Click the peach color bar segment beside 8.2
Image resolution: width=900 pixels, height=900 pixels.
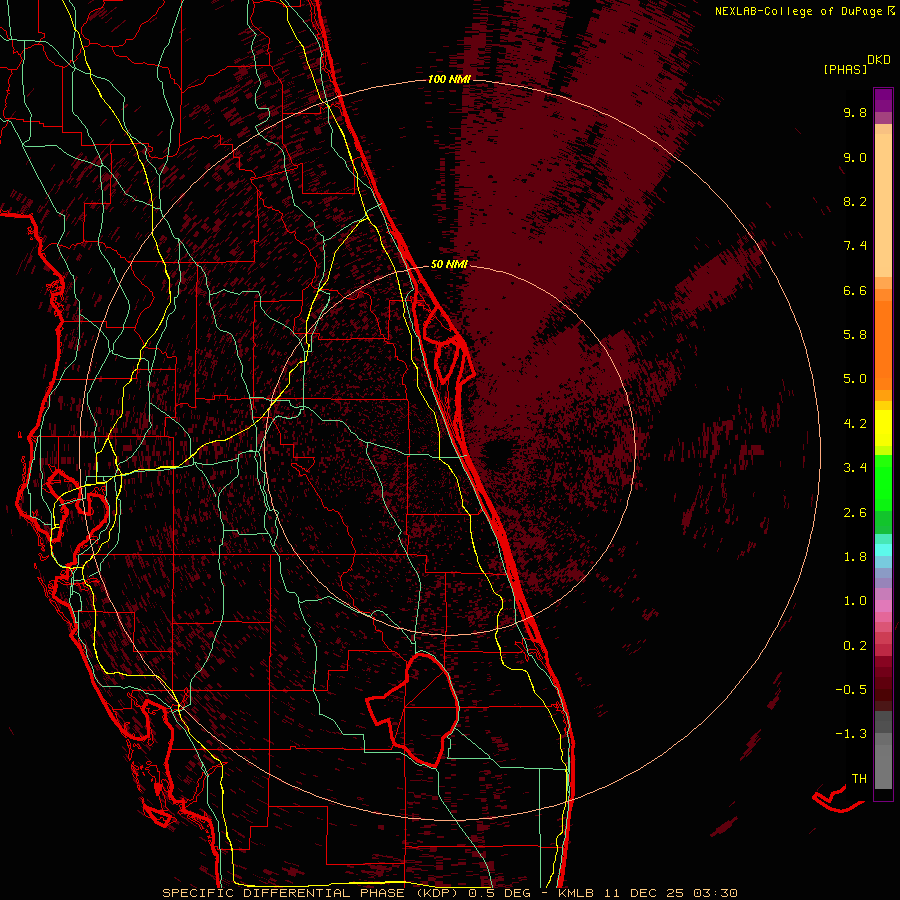coord(883,205)
